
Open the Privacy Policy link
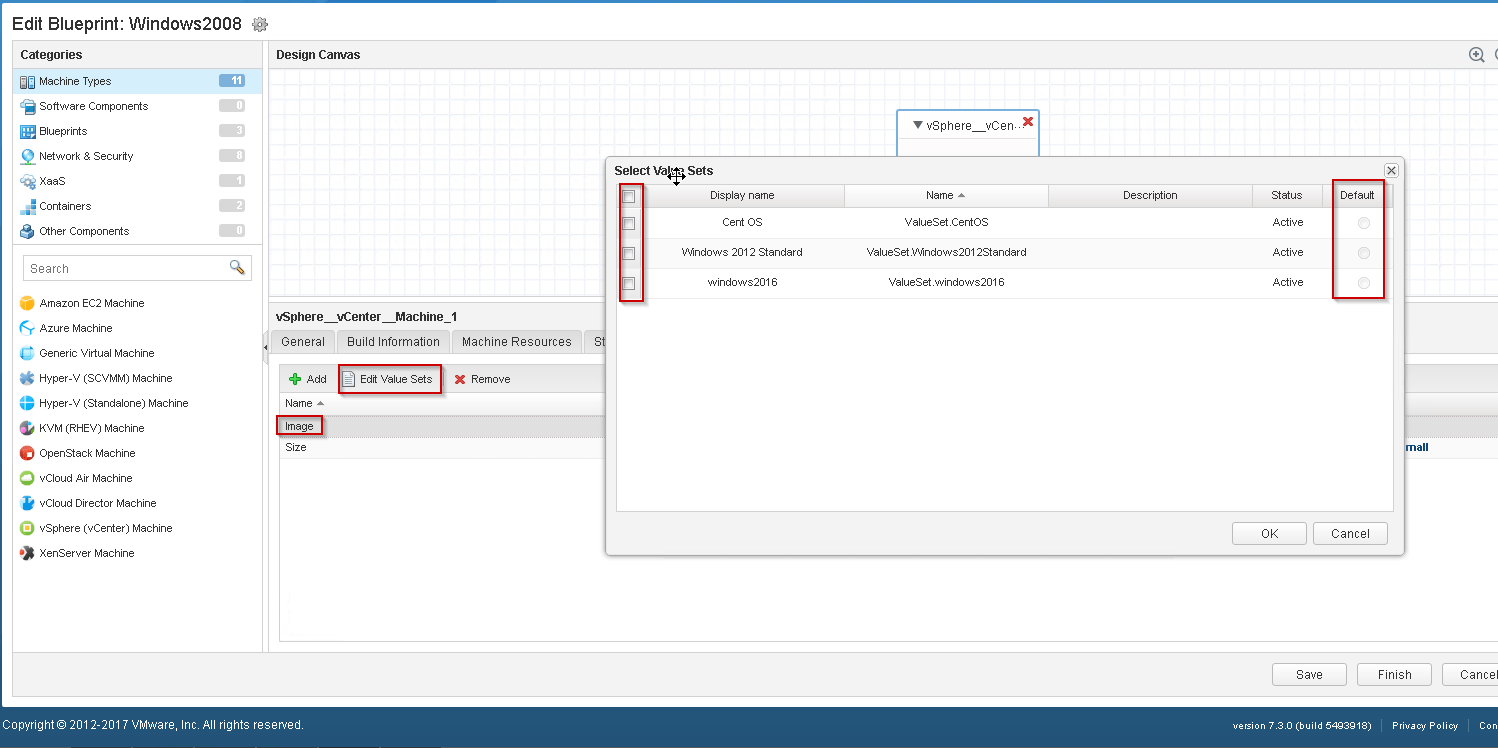click(x=1424, y=726)
